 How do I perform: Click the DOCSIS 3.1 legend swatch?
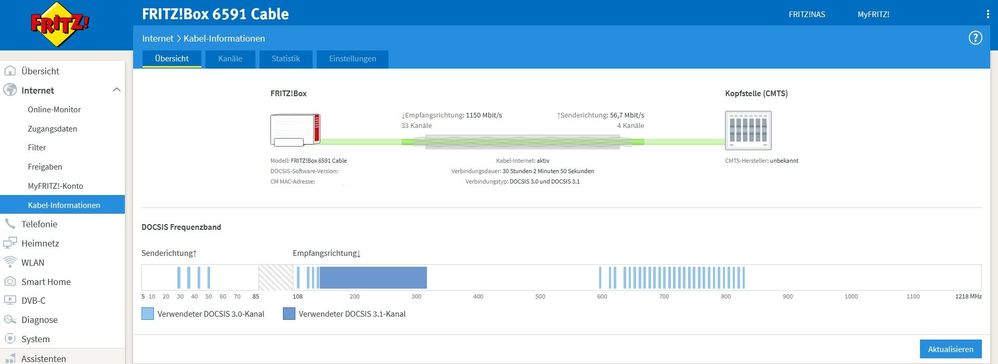pyautogui.click(x=289, y=314)
